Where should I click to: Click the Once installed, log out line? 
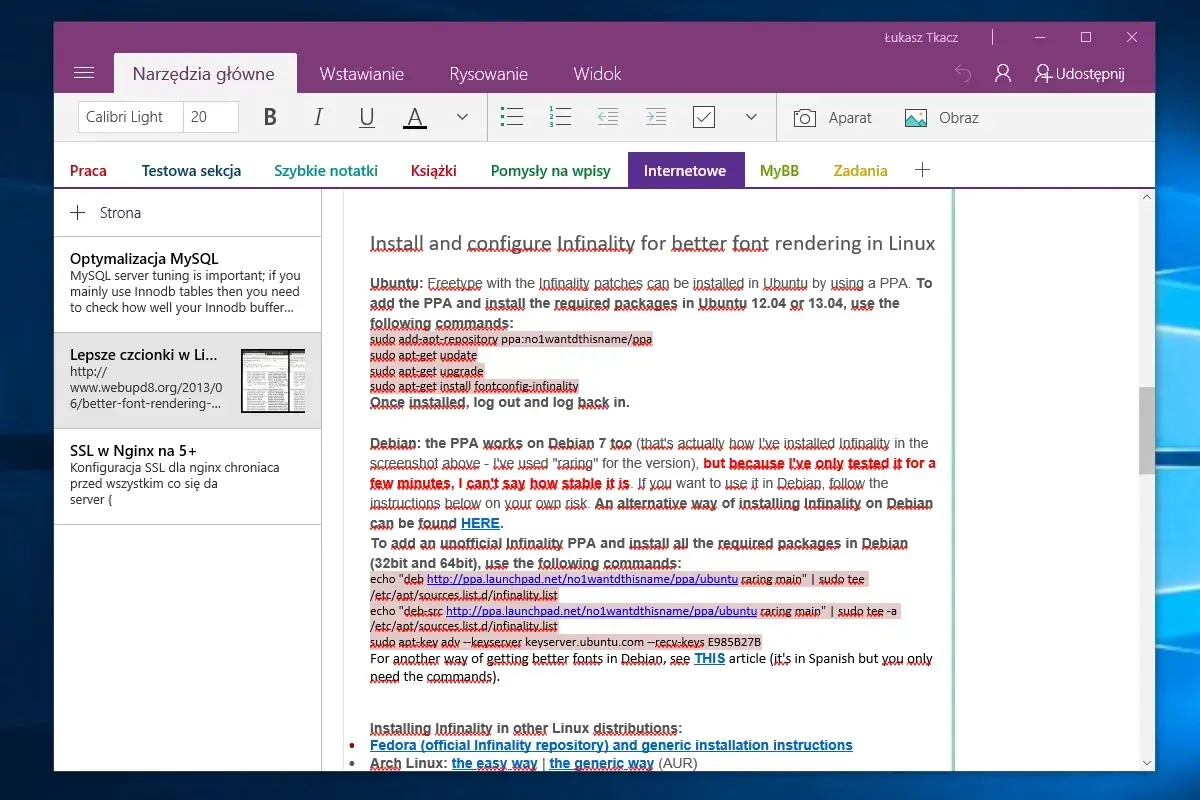tap(500, 402)
